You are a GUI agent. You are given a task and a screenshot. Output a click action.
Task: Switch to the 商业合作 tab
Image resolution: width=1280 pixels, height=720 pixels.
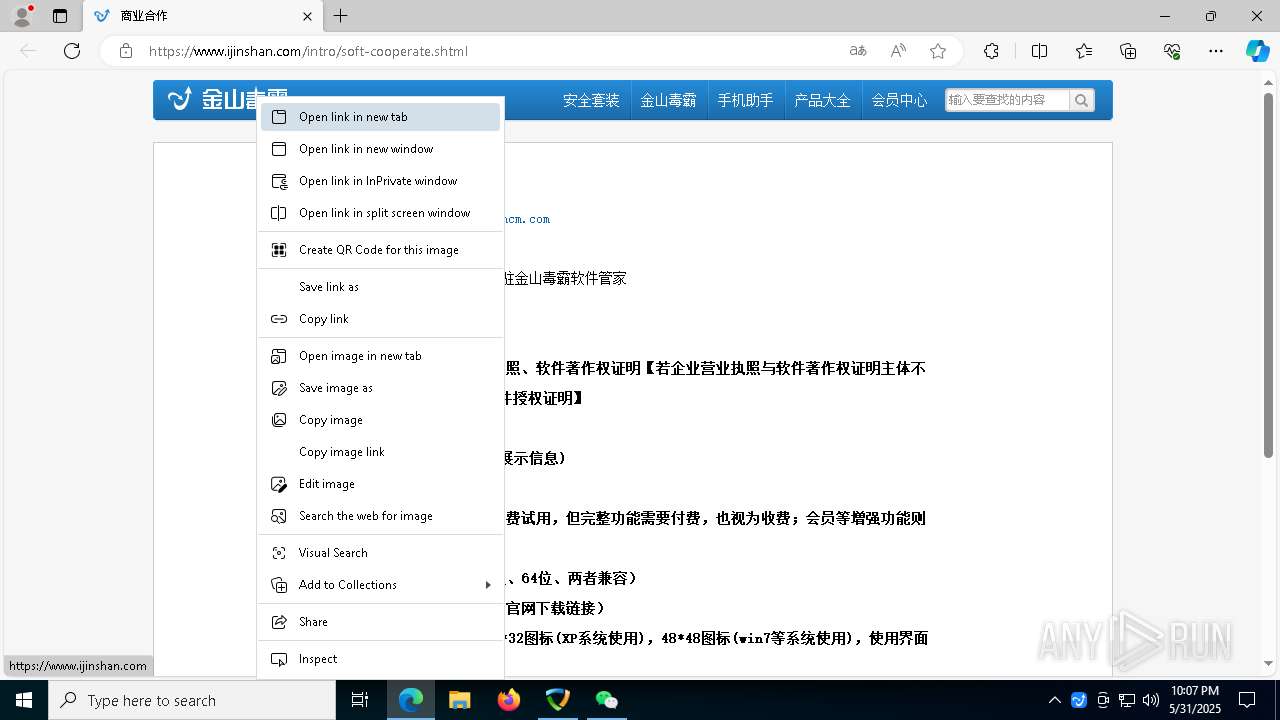pyautogui.click(x=204, y=16)
